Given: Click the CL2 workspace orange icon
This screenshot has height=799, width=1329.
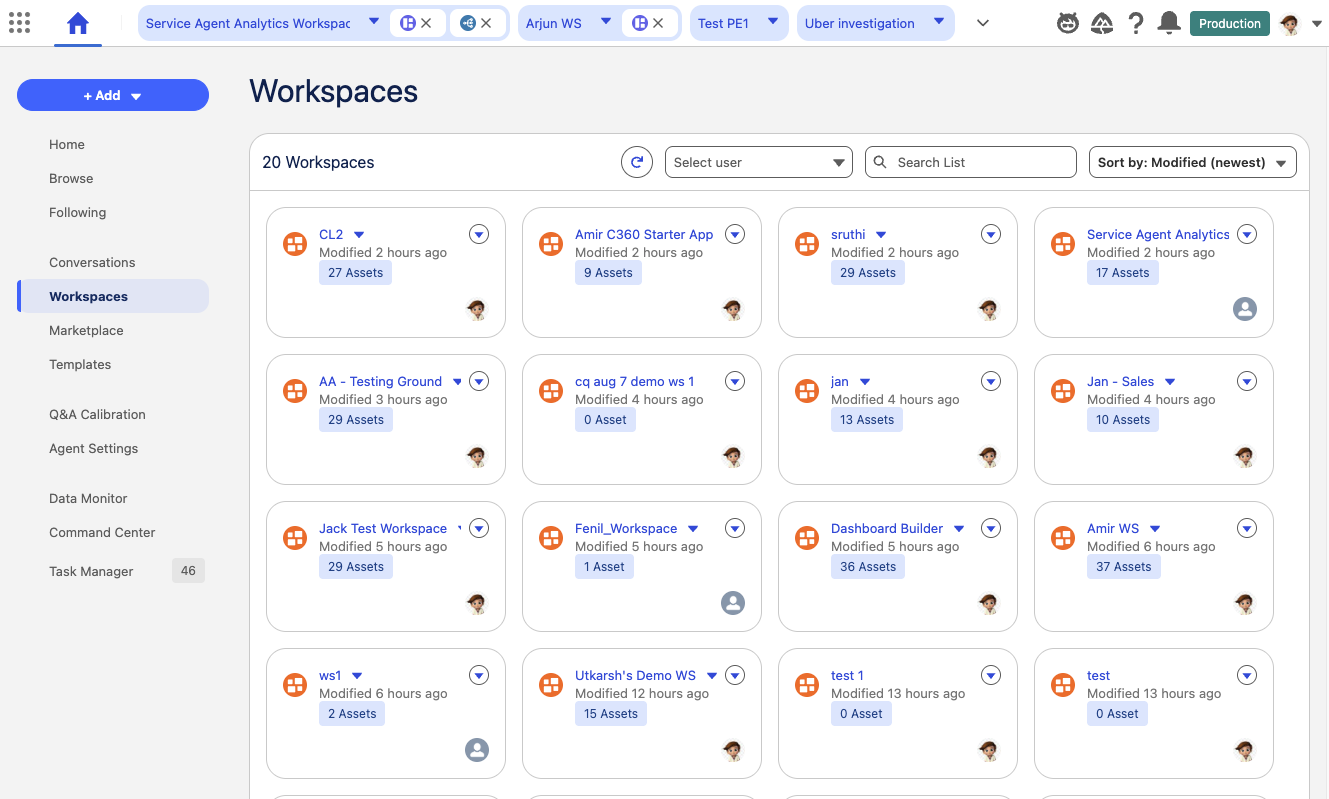Looking at the screenshot, I should click(295, 244).
